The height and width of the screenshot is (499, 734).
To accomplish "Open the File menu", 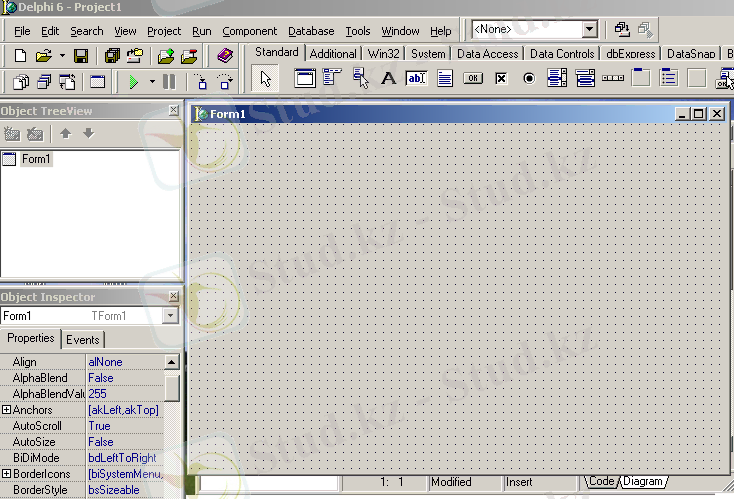I will coord(22,31).
